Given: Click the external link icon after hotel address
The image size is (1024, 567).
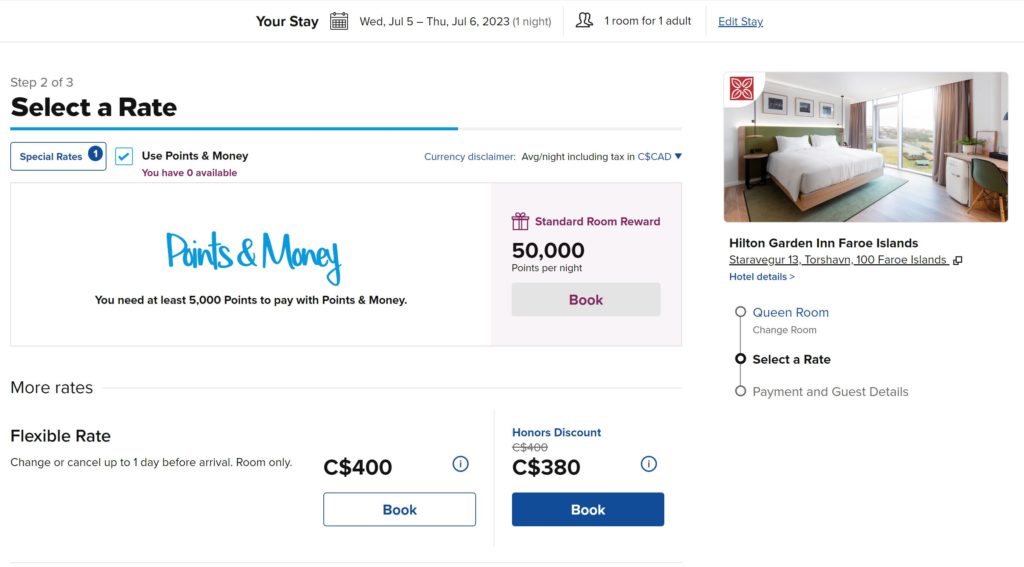Looking at the screenshot, I should coord(957,261).
